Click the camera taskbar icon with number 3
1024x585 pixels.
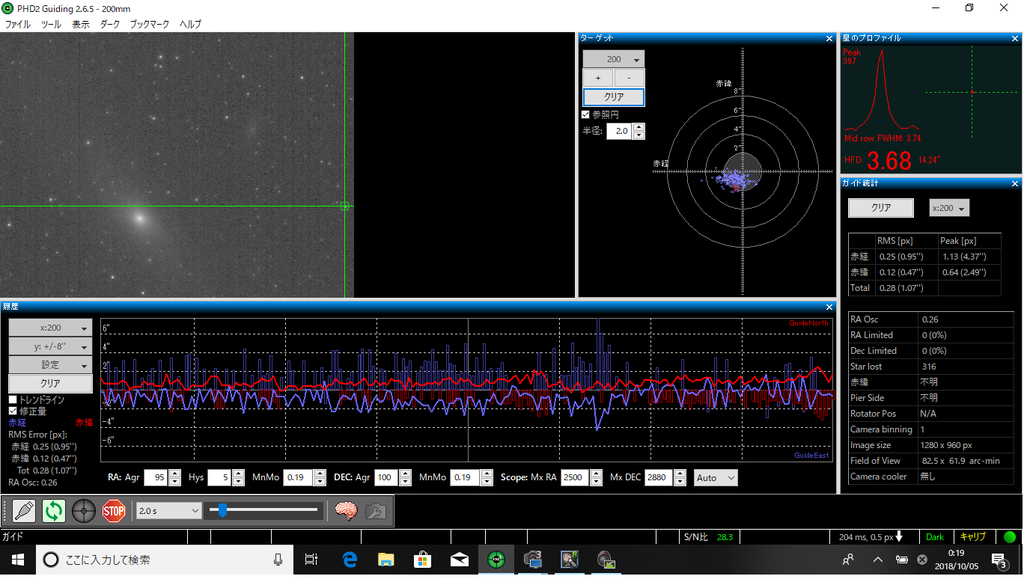point(533,560)
